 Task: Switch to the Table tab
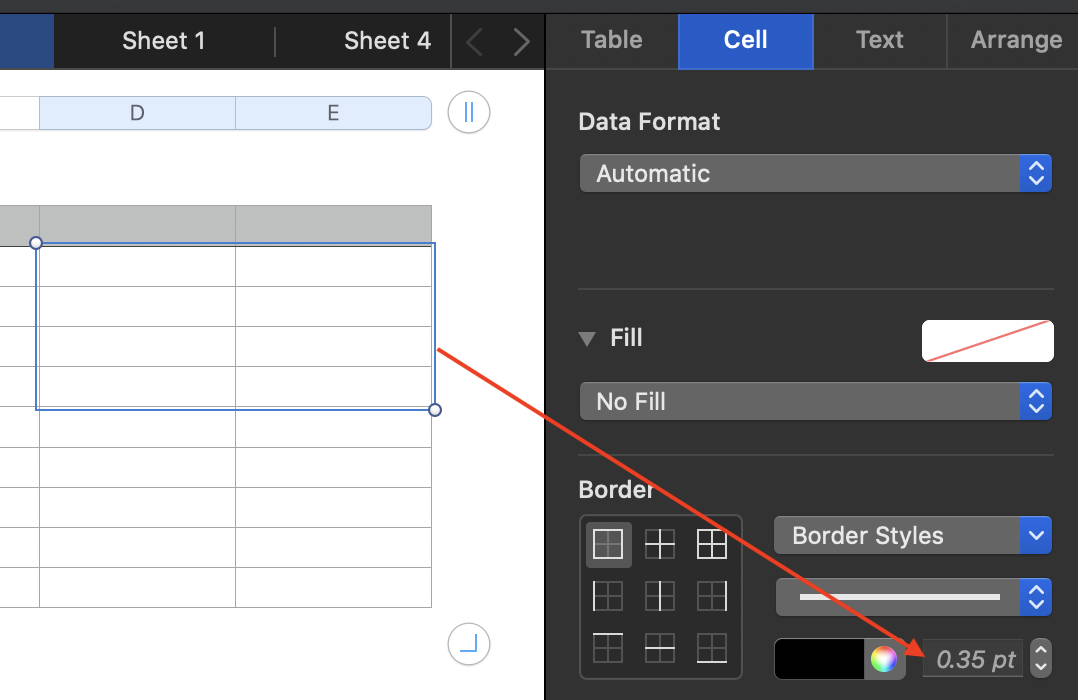[612, 40]
